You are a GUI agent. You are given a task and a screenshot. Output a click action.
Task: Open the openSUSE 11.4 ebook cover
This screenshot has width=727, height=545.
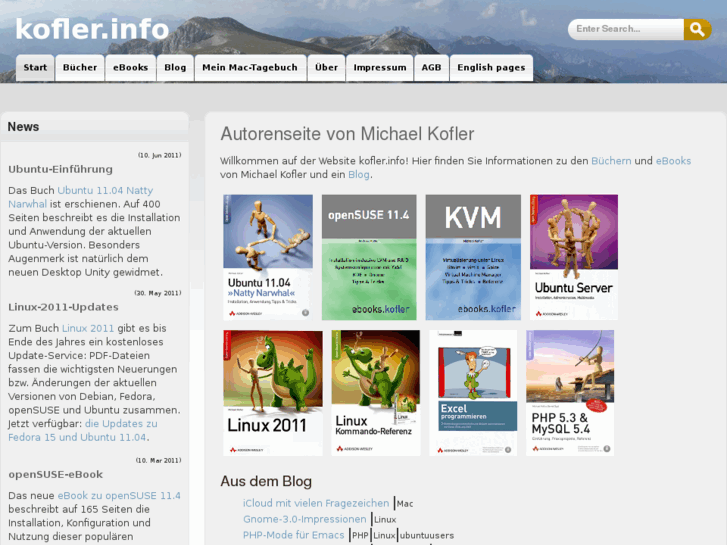369,257
